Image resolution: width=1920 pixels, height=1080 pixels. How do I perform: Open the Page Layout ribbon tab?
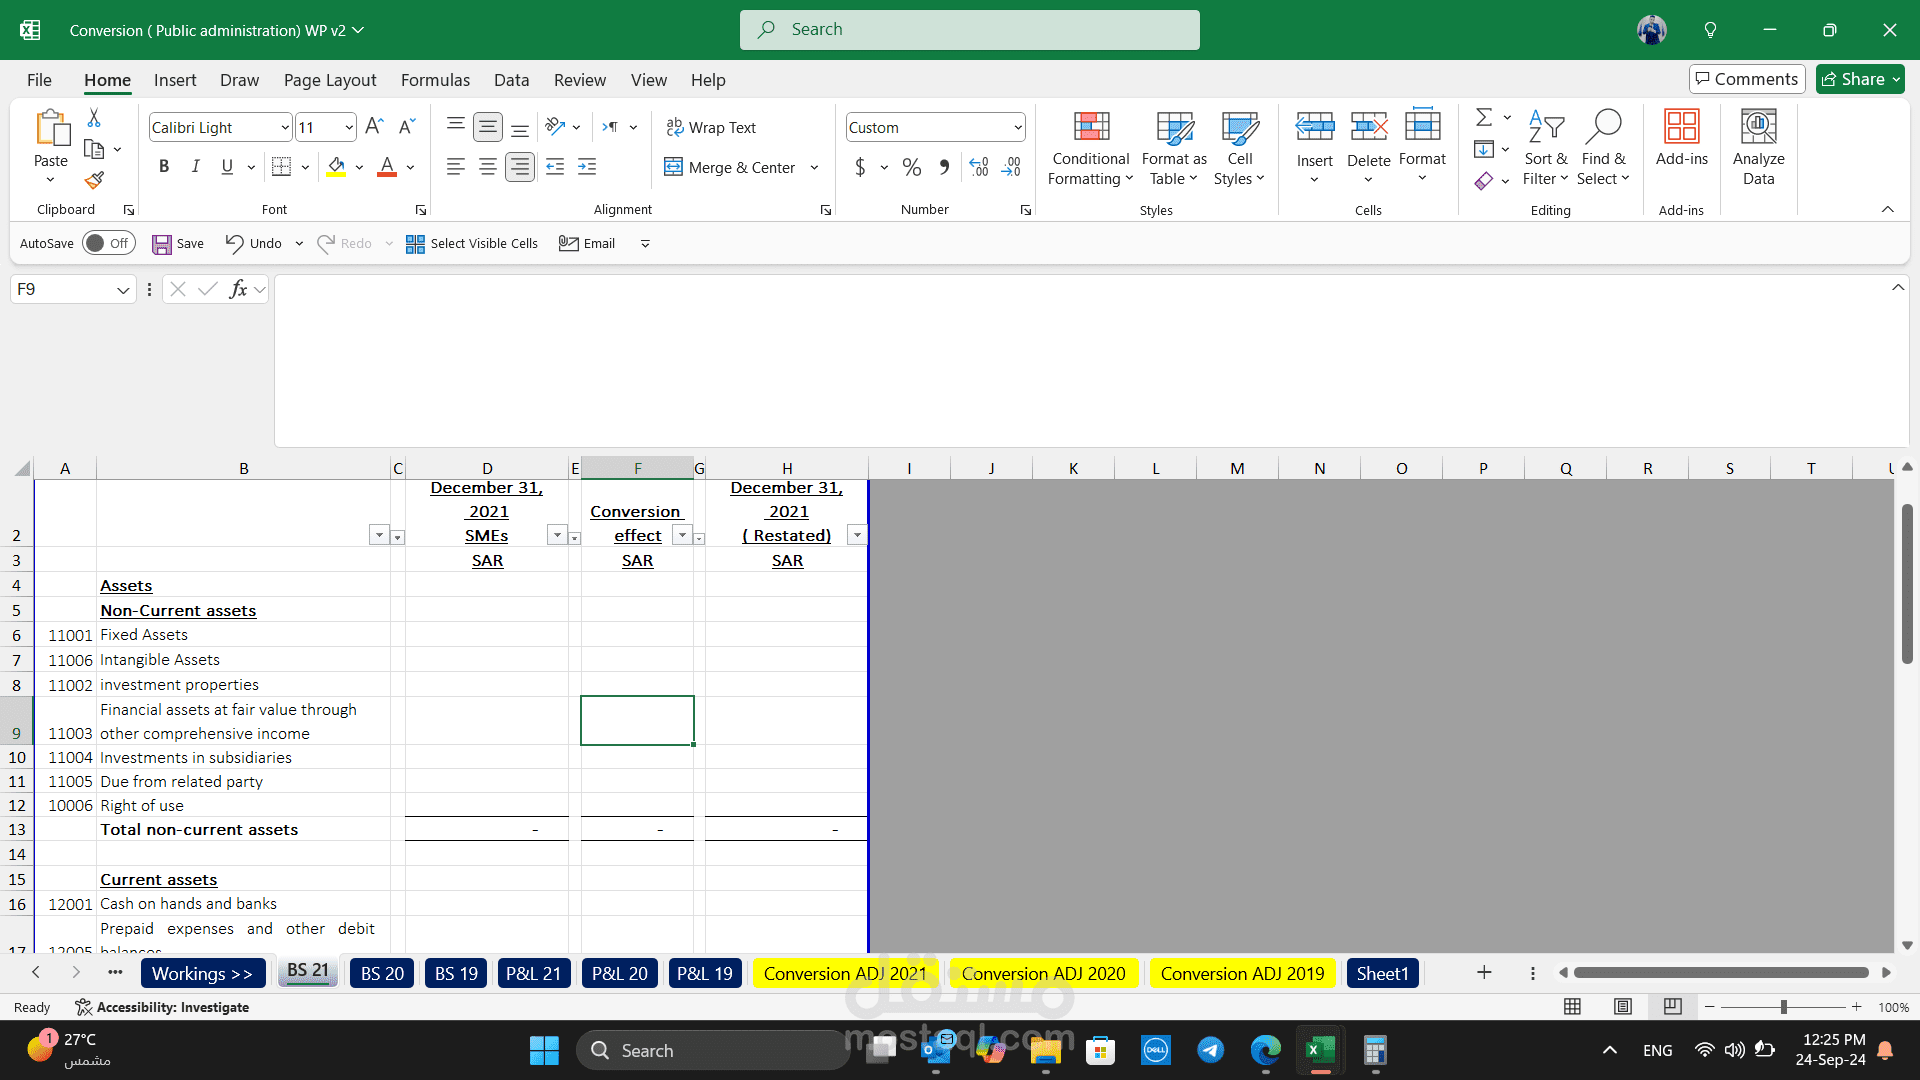(330, 80)
